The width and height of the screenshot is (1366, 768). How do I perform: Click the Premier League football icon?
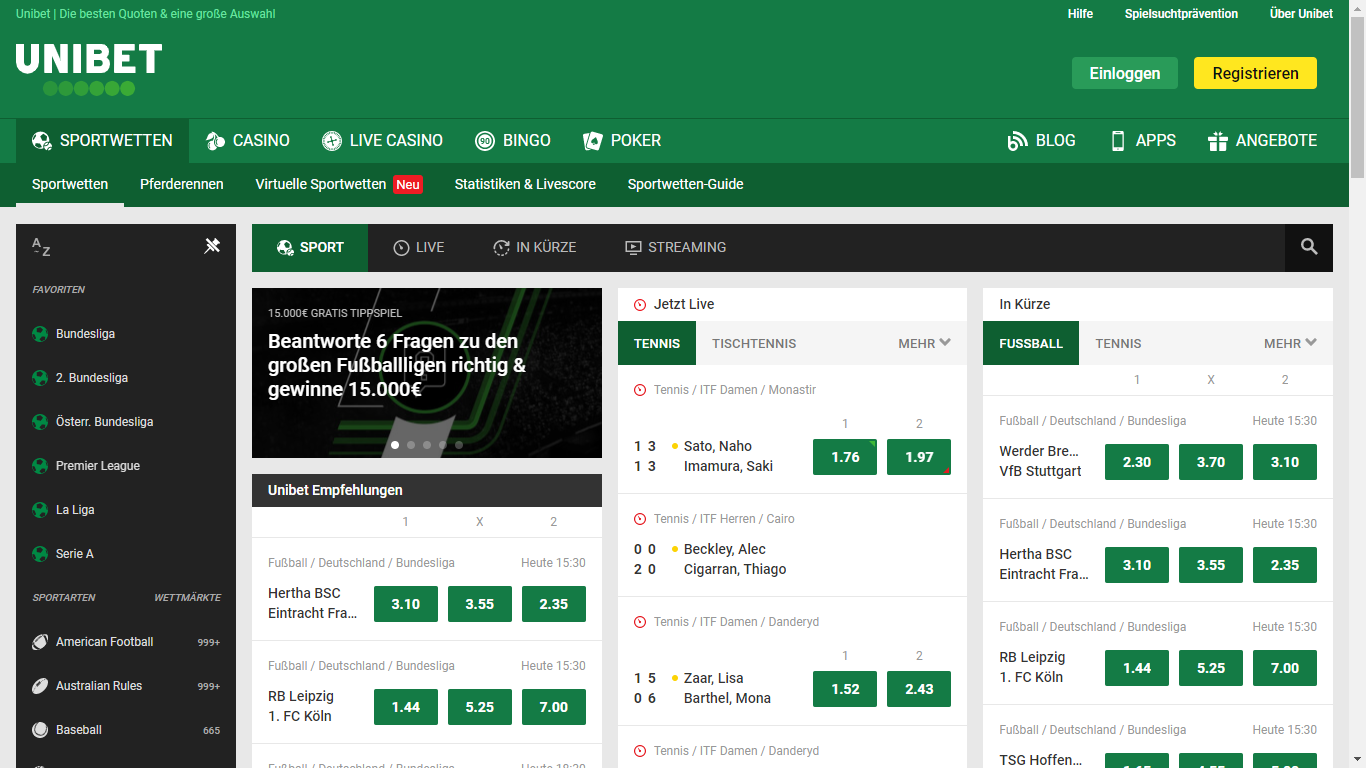click(40, 466)
